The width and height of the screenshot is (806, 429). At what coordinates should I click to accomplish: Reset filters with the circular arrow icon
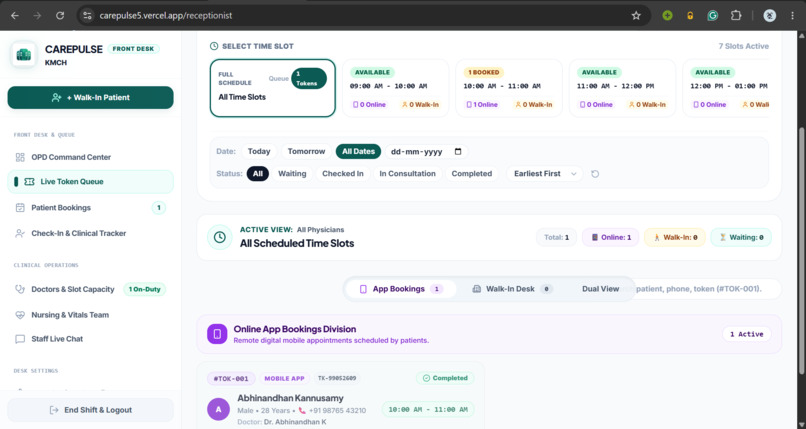tap(595, 174)
